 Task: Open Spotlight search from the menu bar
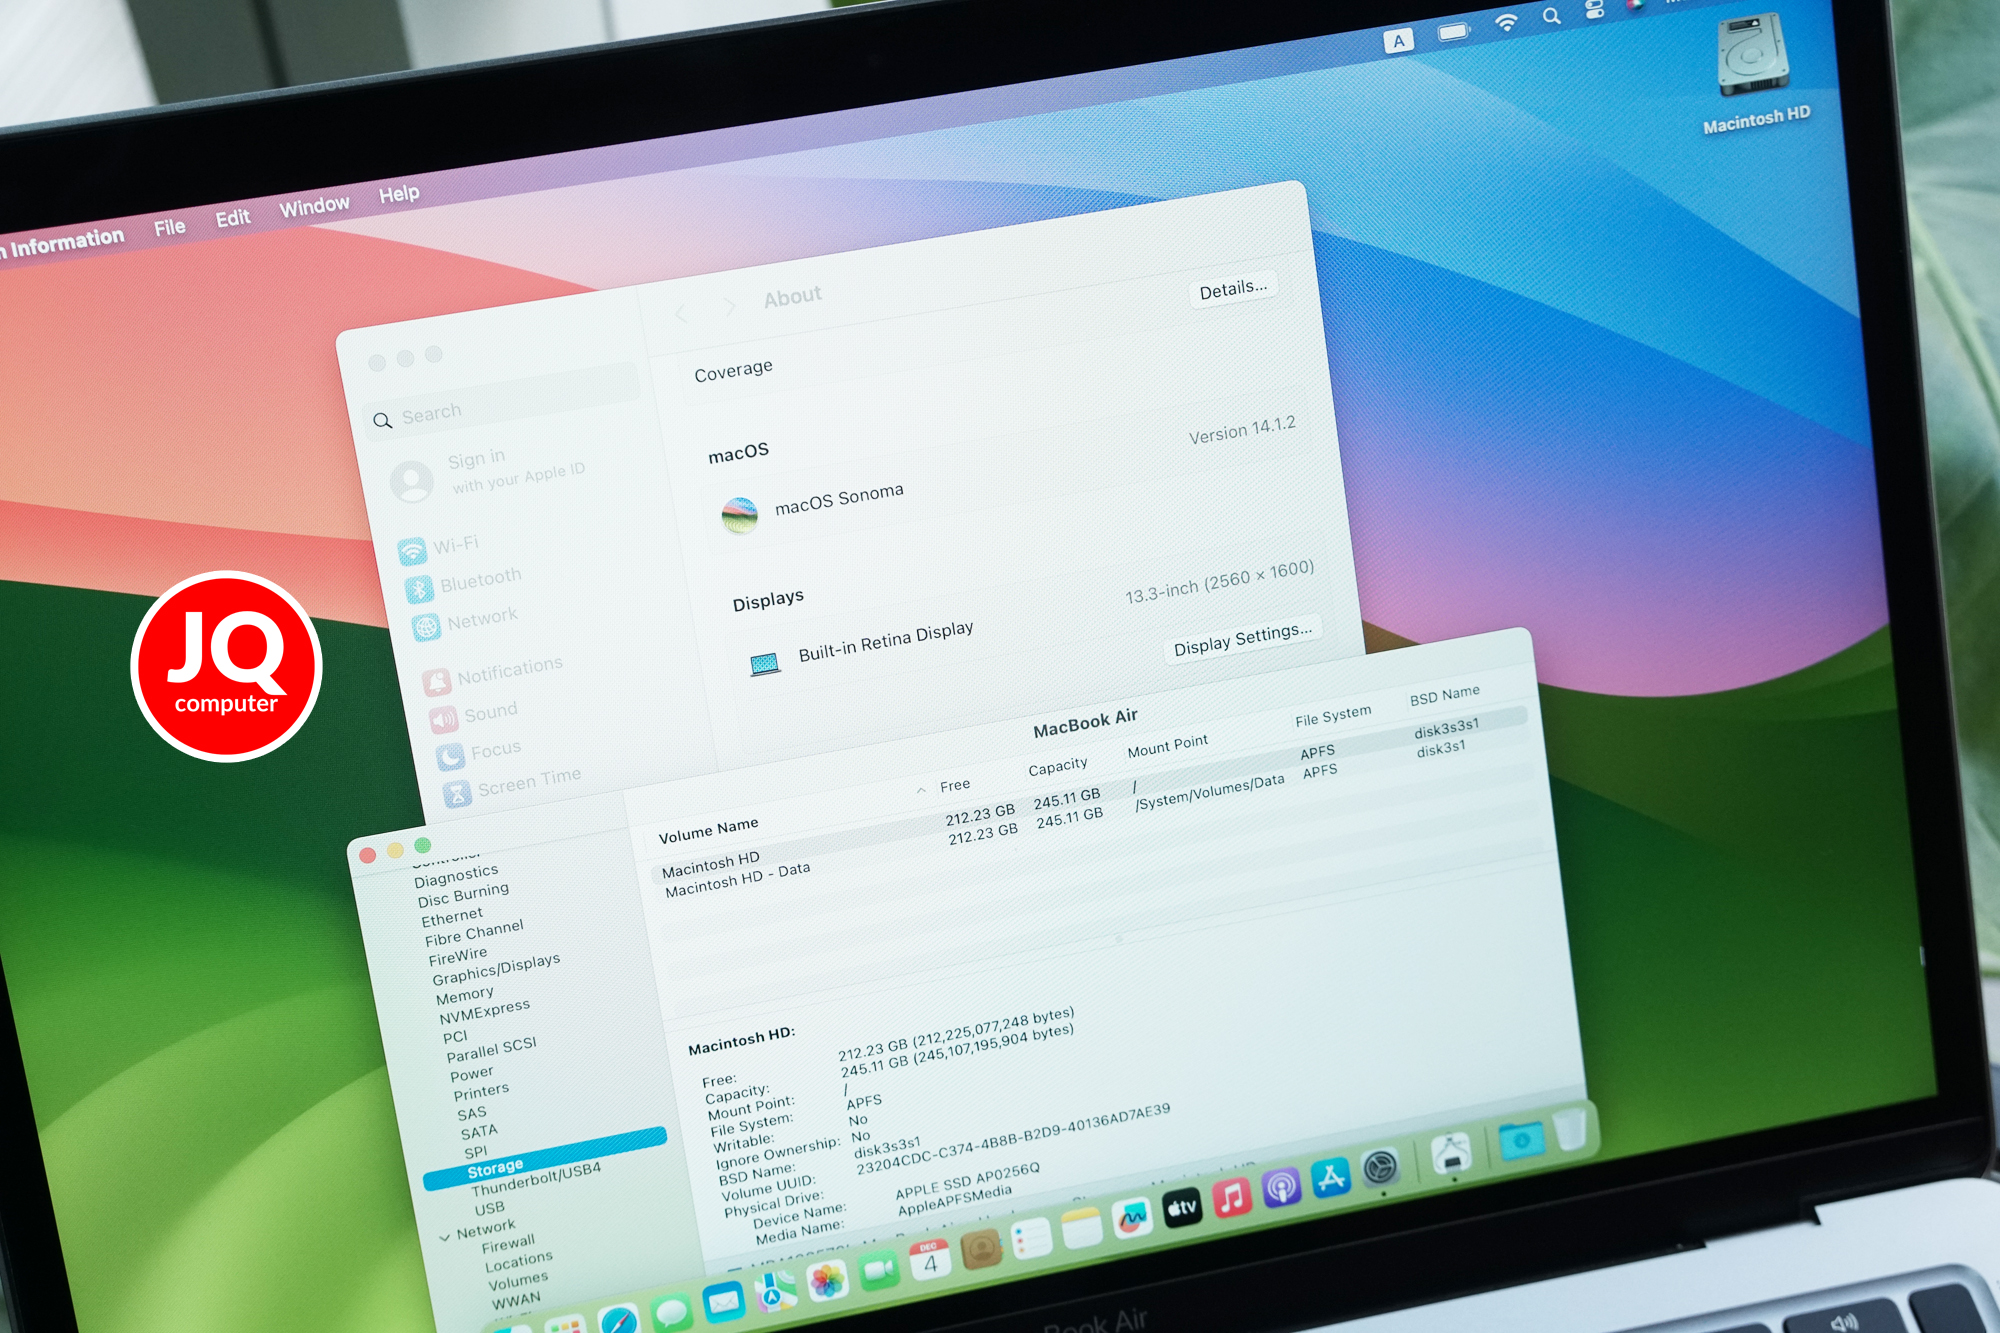[1551, 16]
